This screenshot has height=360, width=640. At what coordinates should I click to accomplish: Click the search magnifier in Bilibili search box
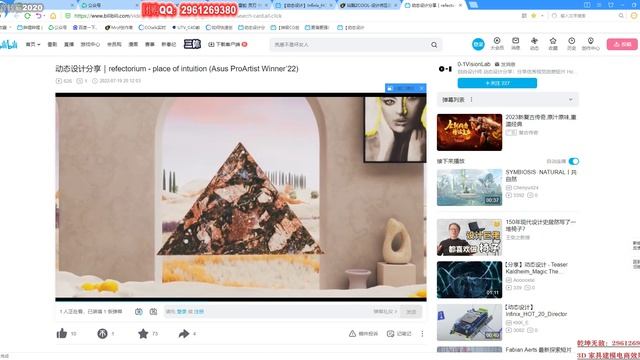pos(434,44)
